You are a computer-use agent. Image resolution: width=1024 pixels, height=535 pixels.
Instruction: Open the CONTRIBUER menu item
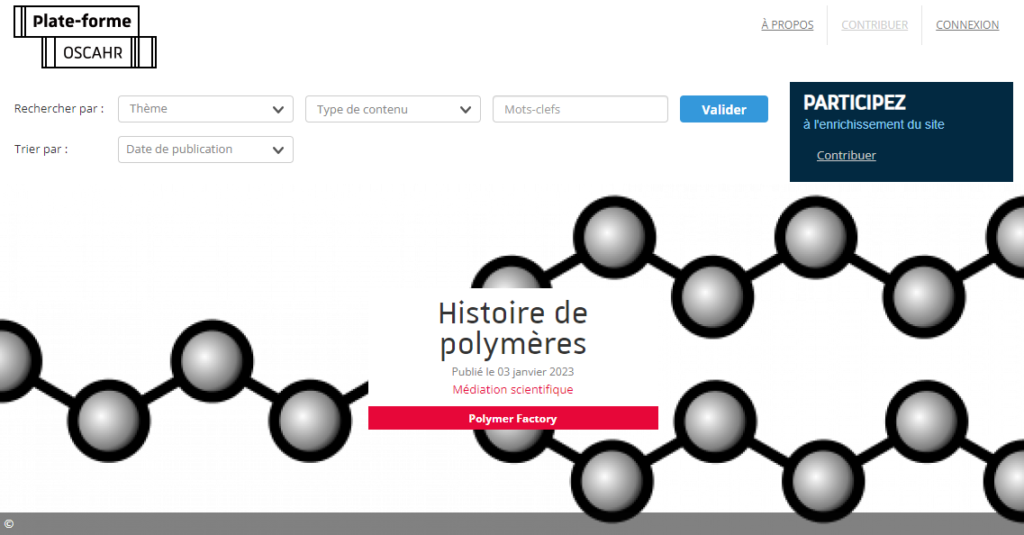874,25
